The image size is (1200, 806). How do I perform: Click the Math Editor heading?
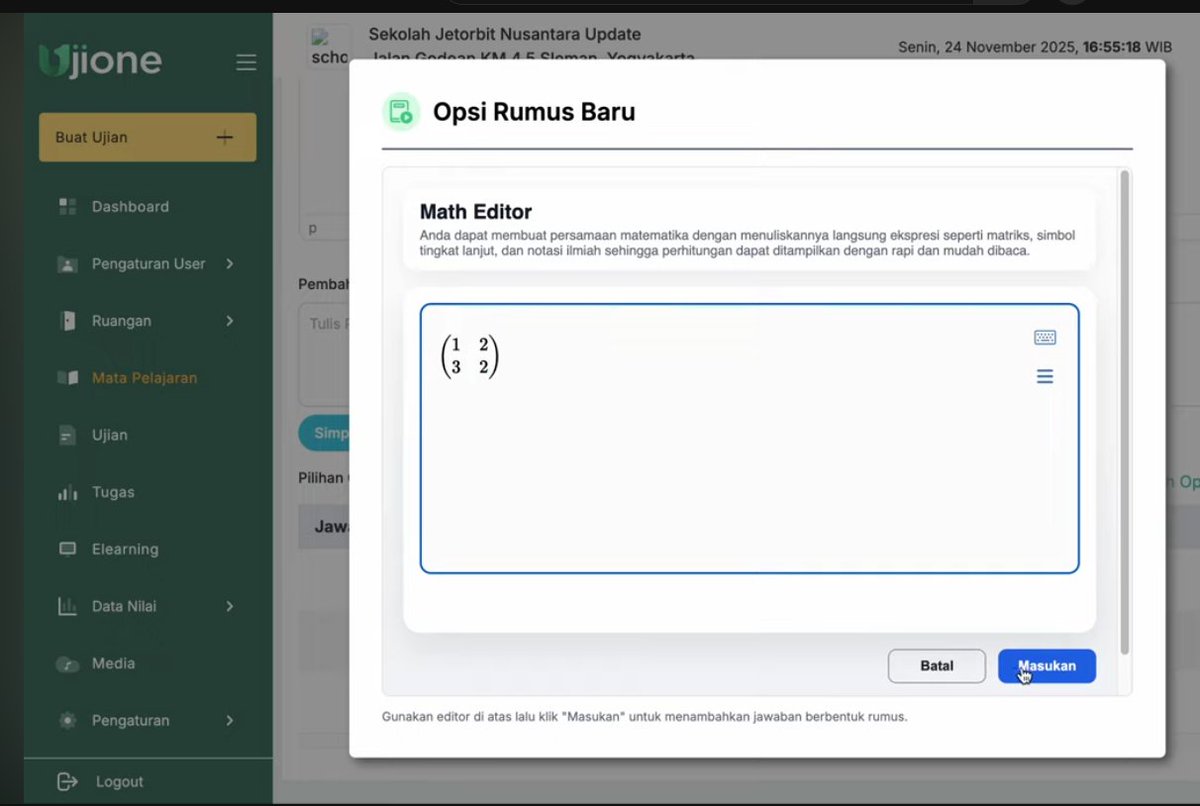tap(476, 212)
